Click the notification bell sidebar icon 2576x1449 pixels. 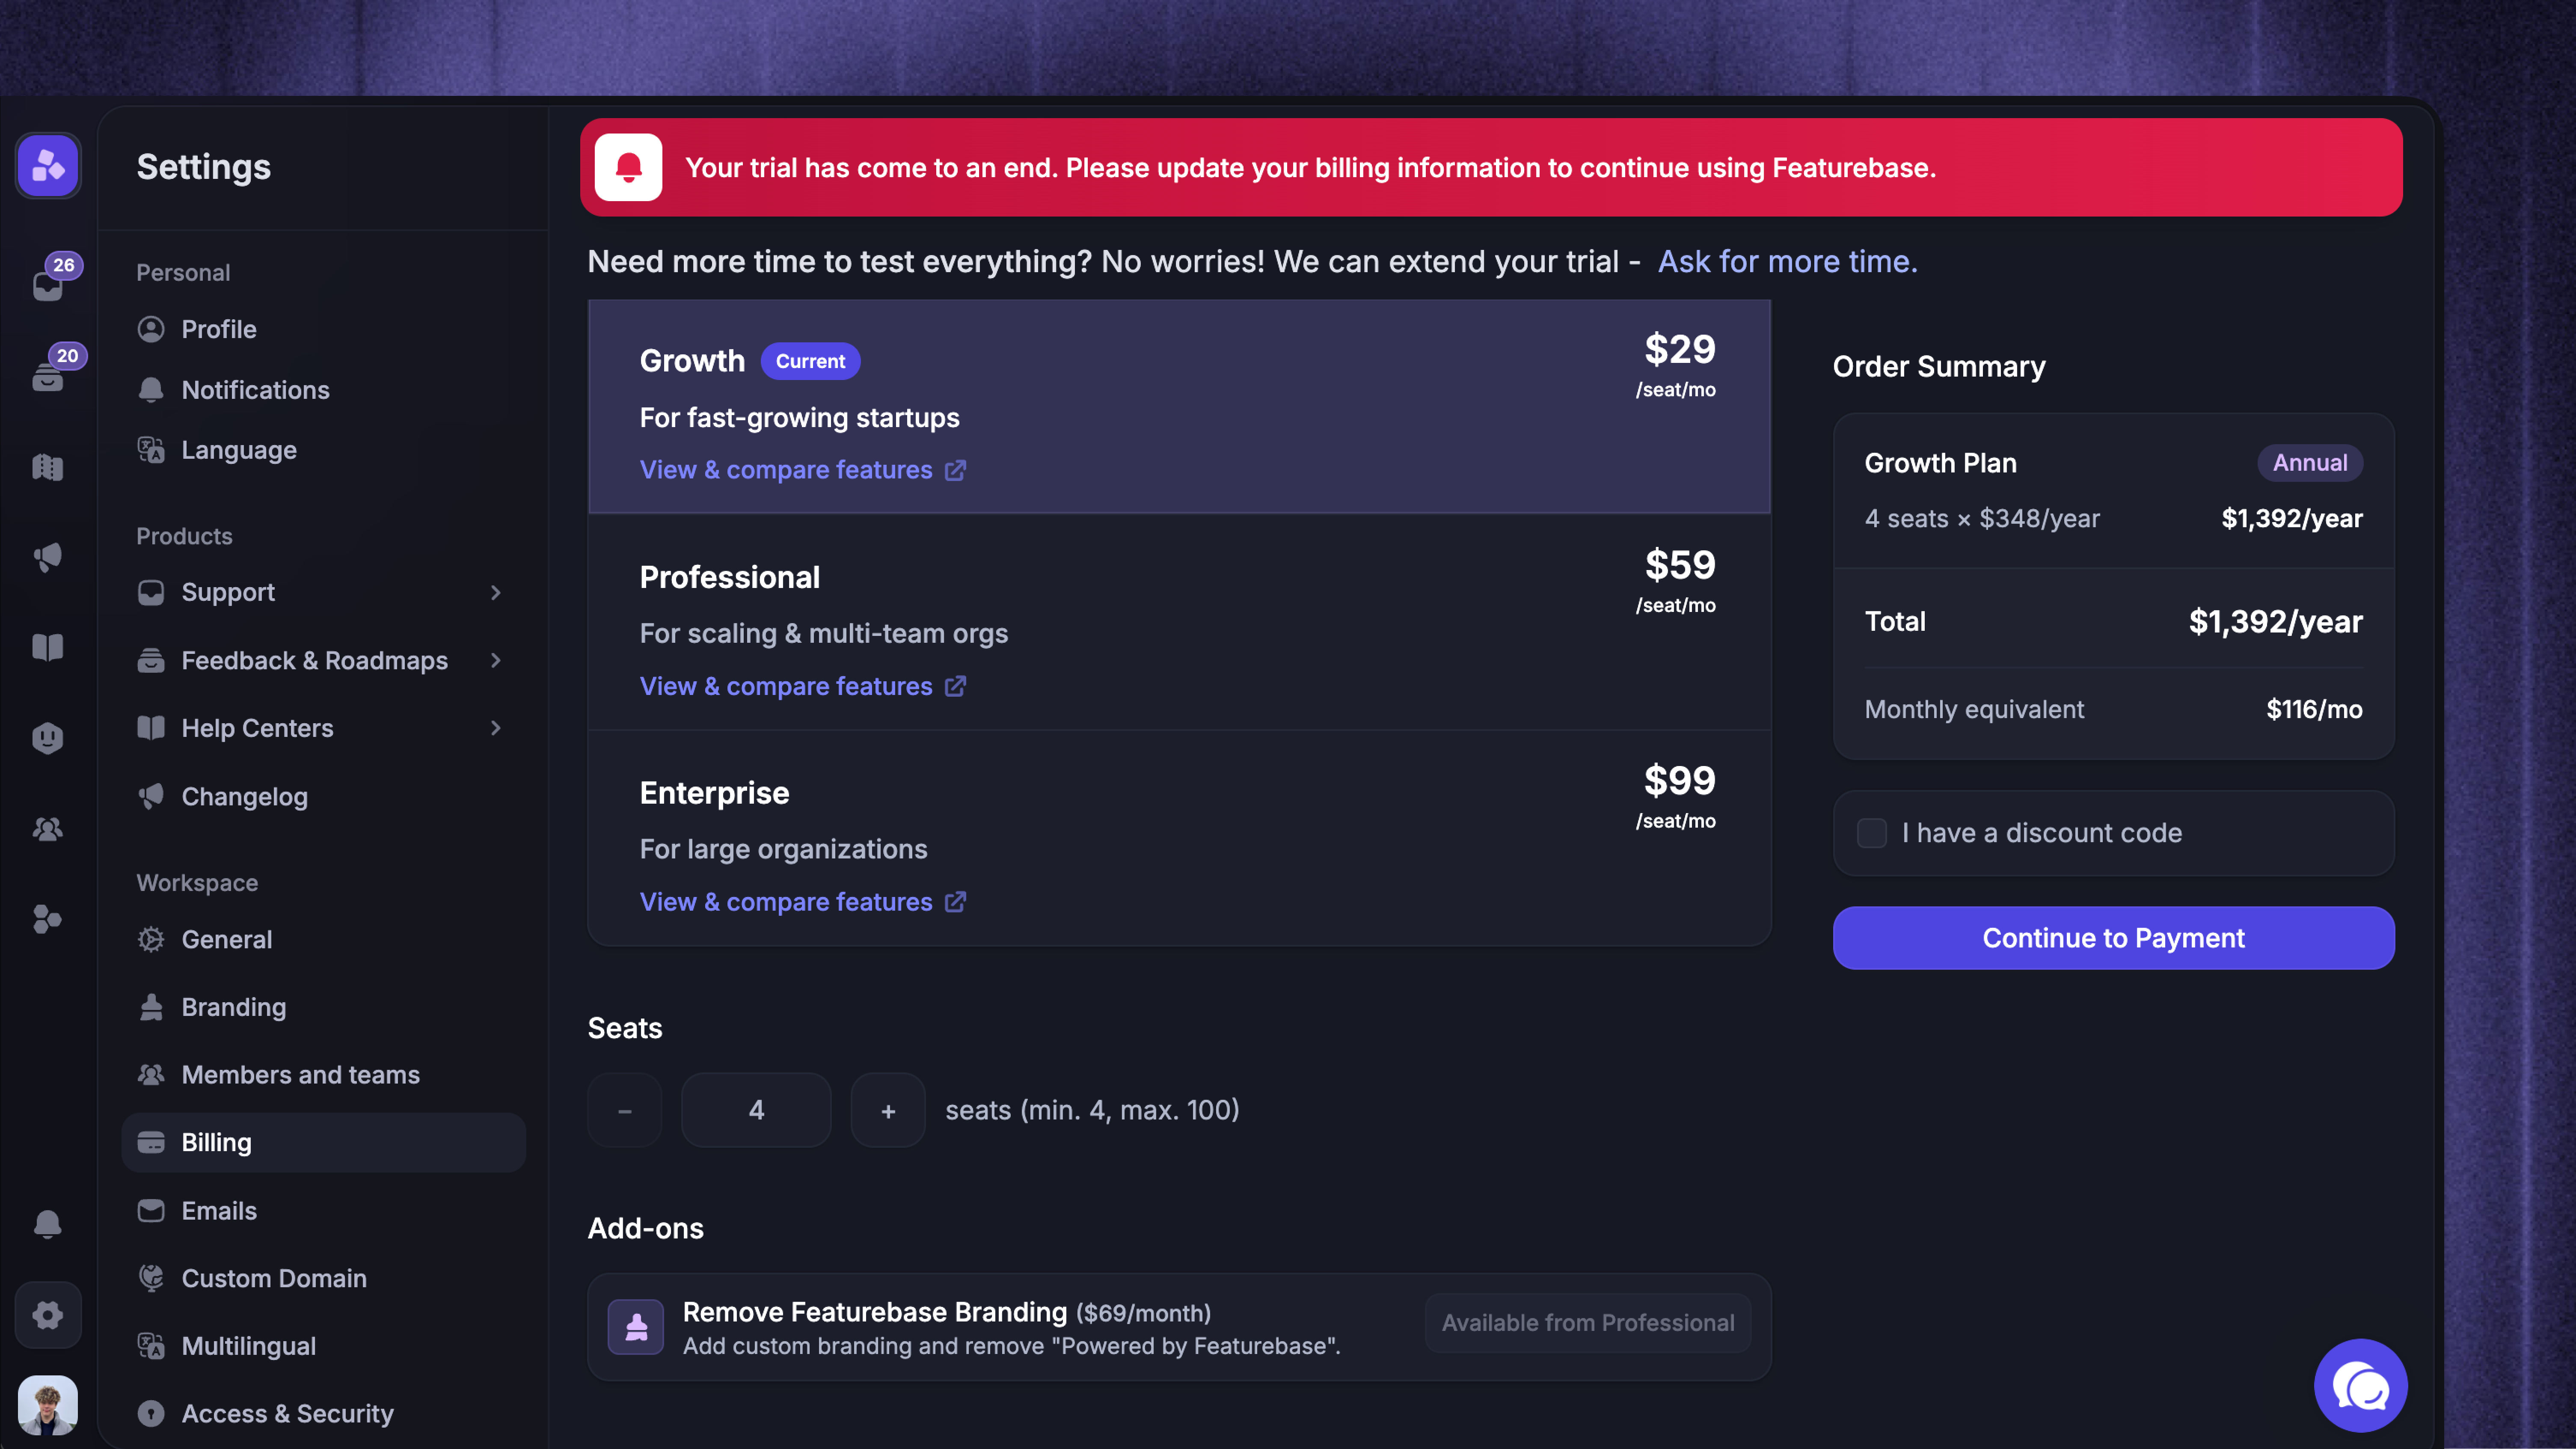(48, 1224)
